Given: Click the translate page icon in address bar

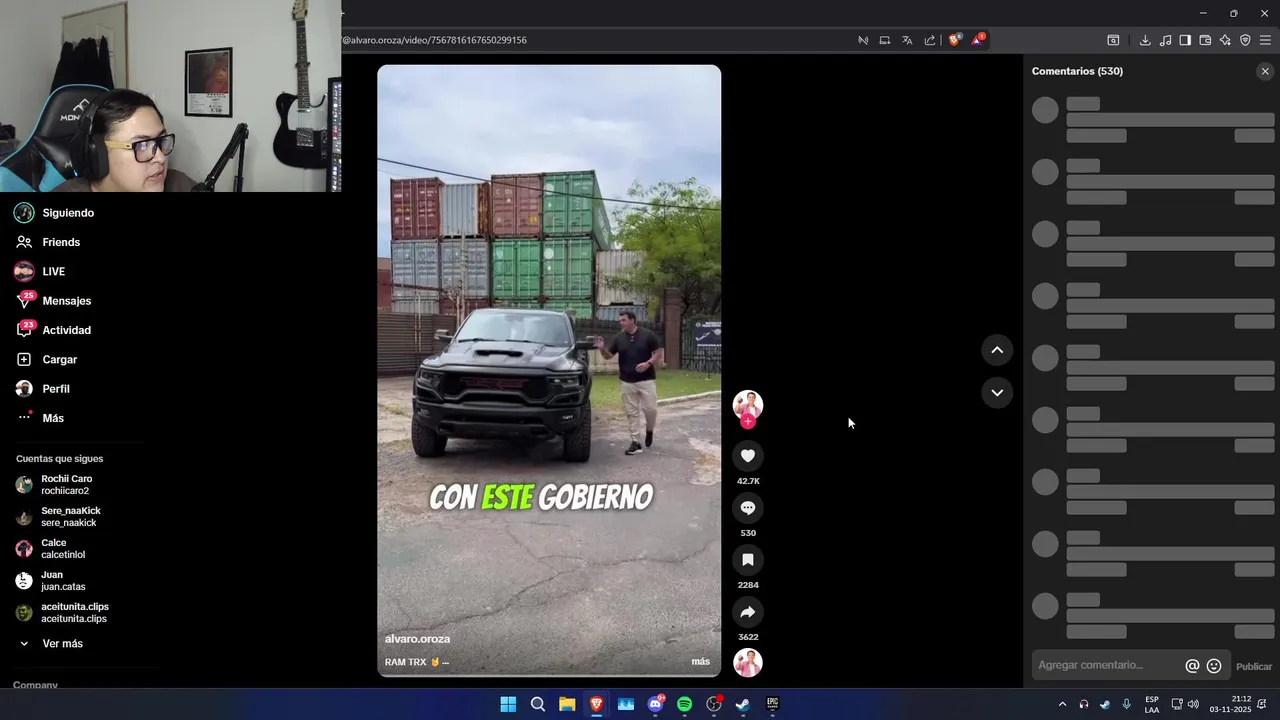Looking at the screenshot, I should point(907,40).
